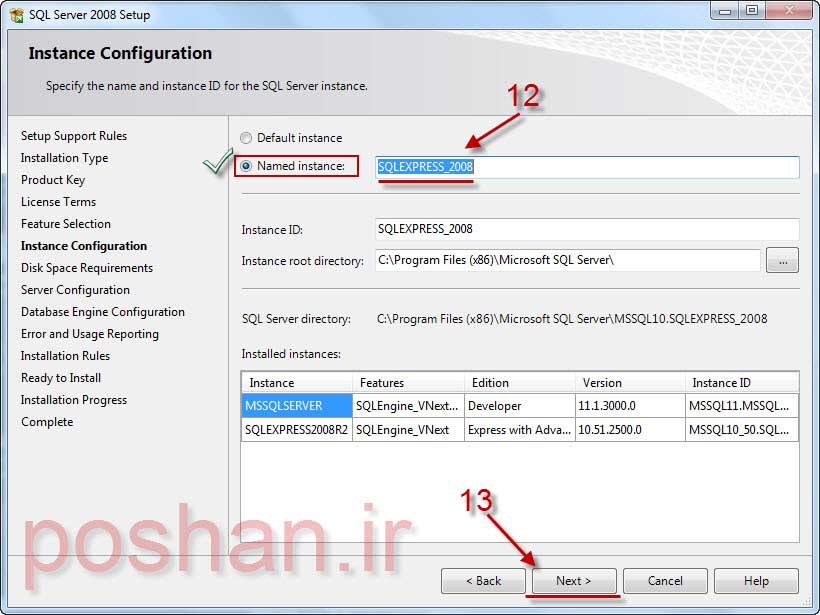The image size is (820, 615).
Task: Open Help for the setup wizard
Action: pyautogui.click(x=756, y=581)
